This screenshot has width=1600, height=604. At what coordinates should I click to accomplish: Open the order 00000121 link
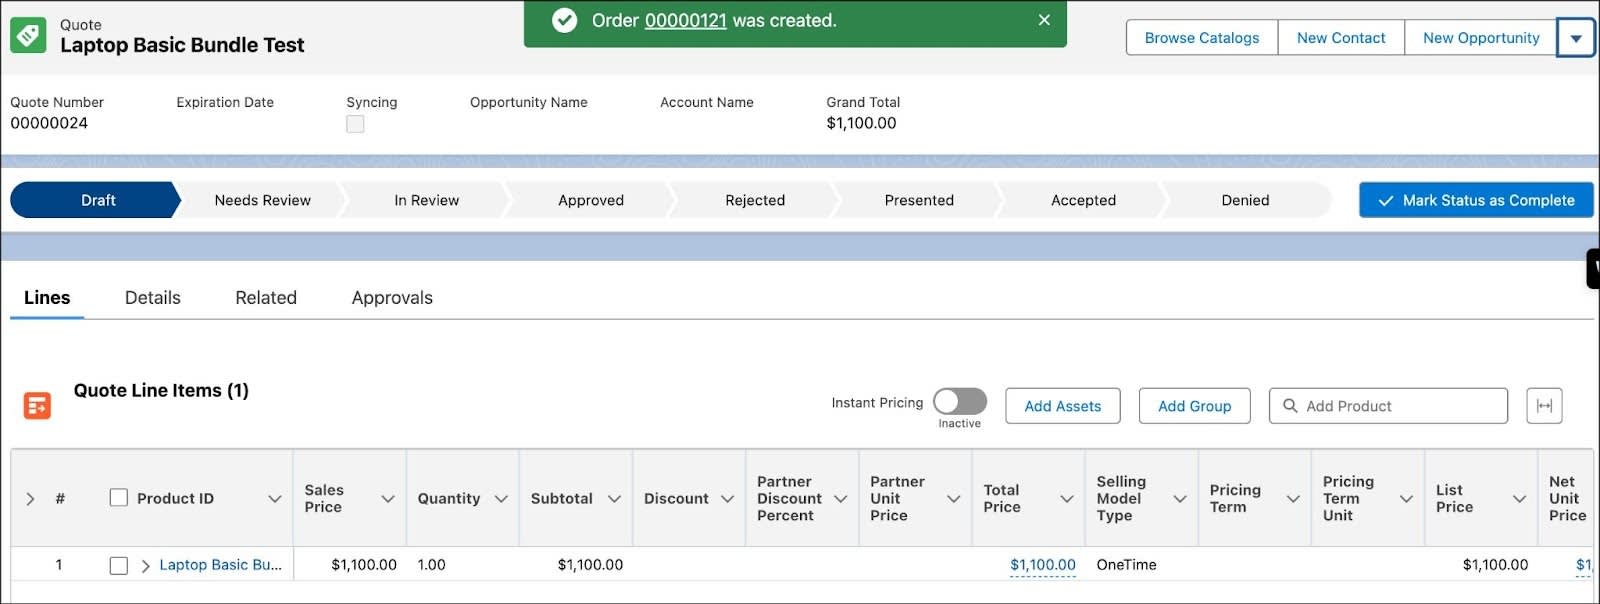[685, 21]
